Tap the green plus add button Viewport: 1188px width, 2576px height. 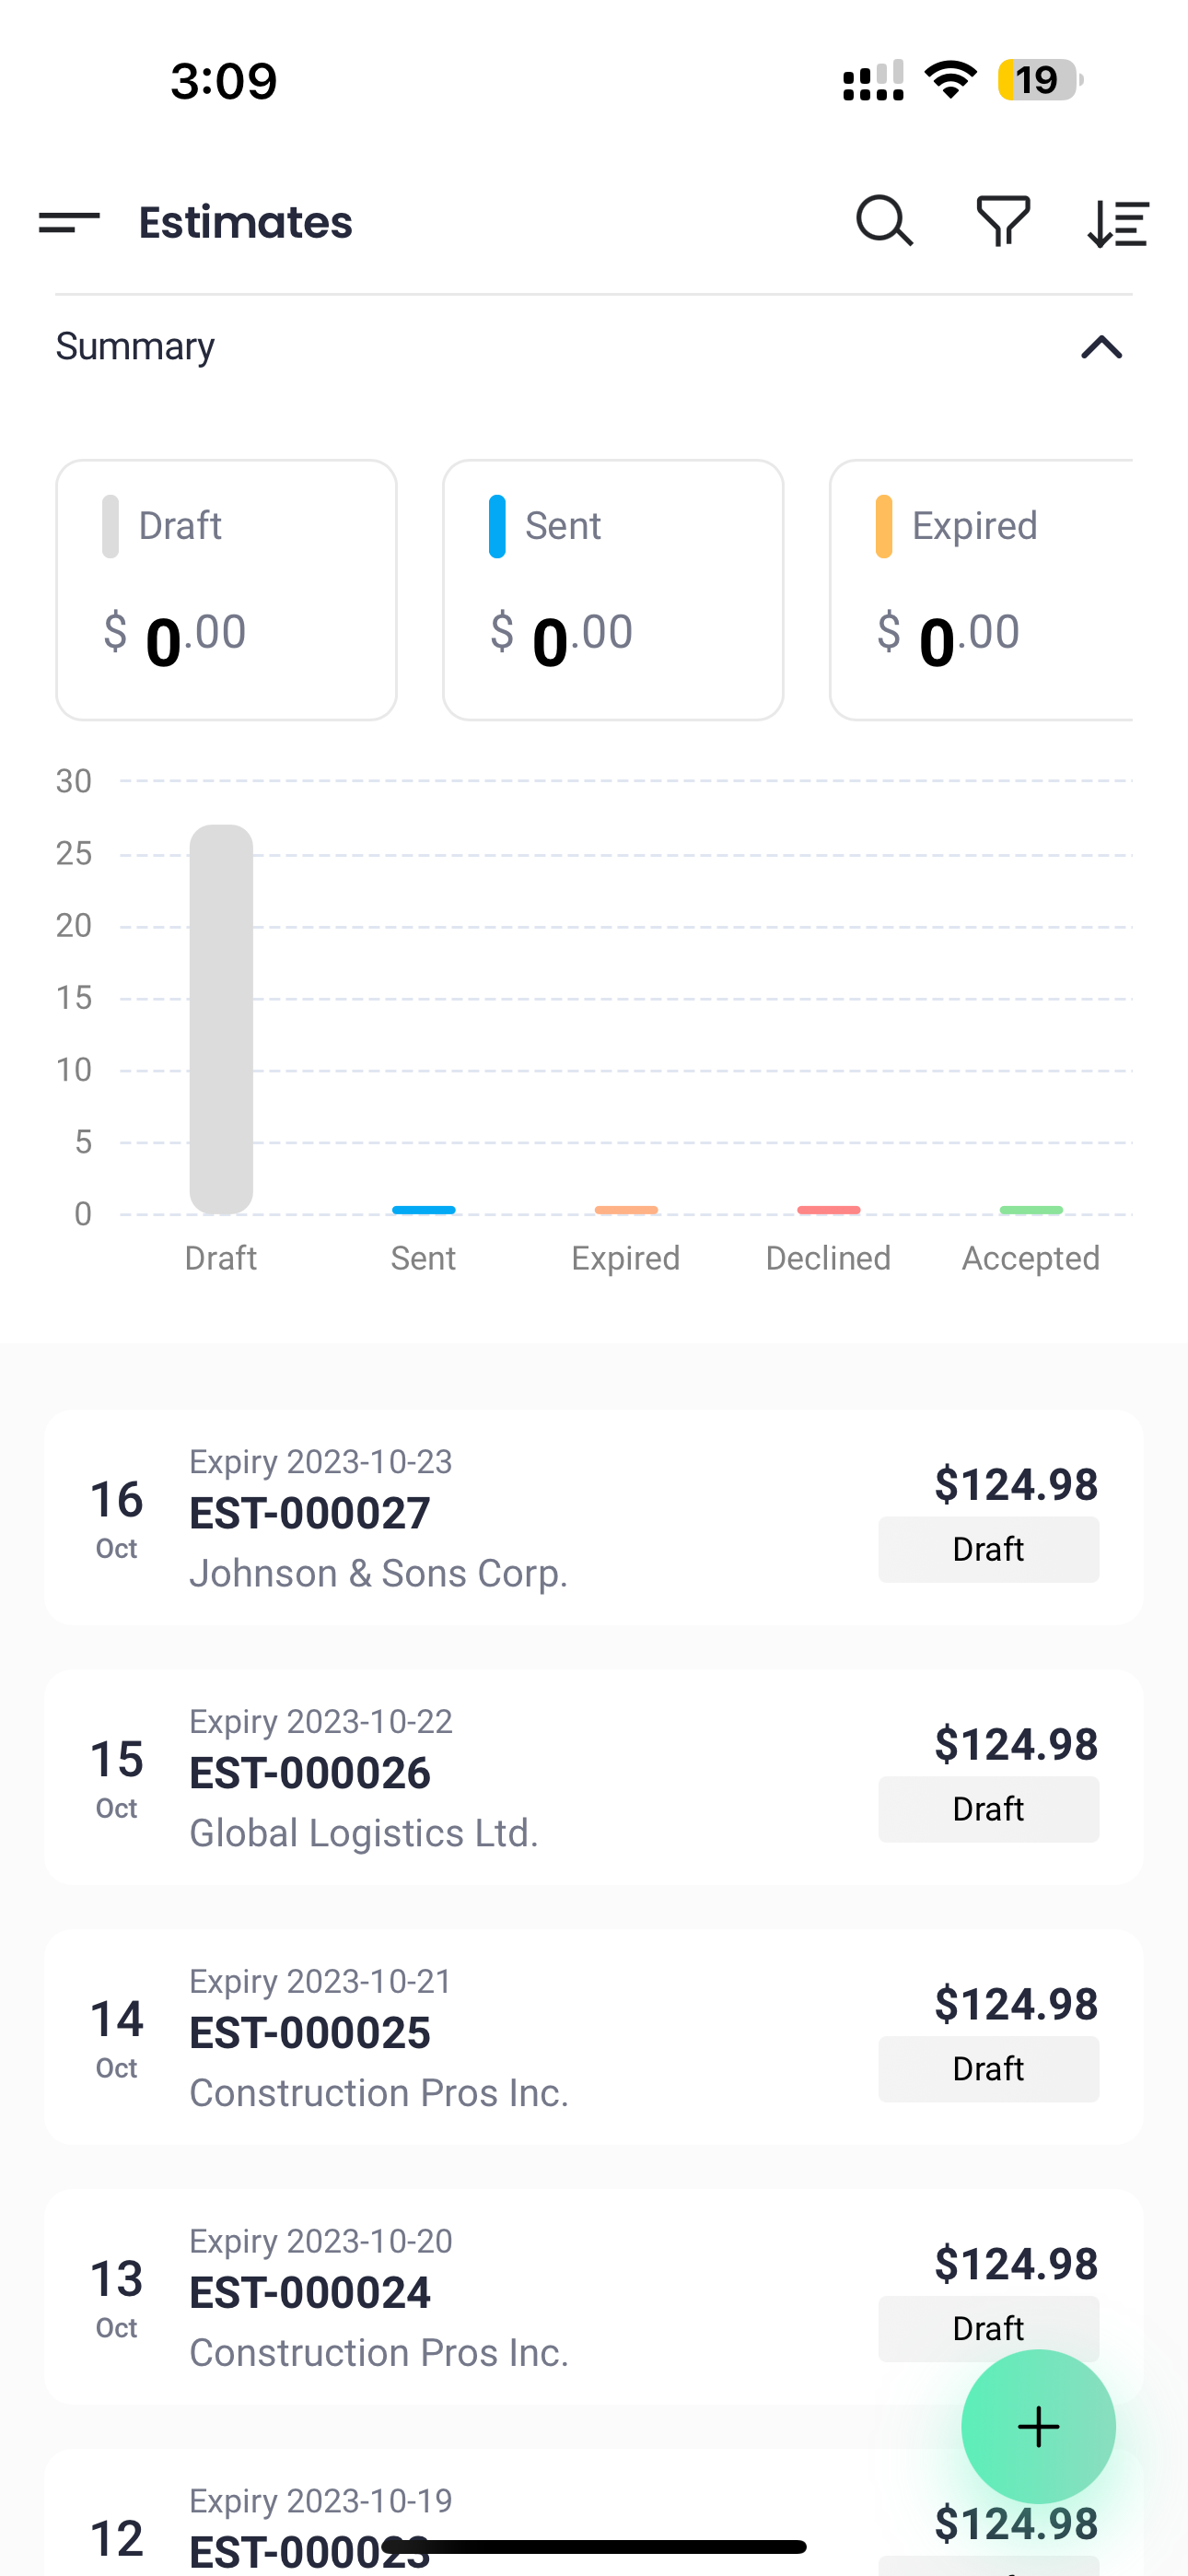click(1038, 2426)
